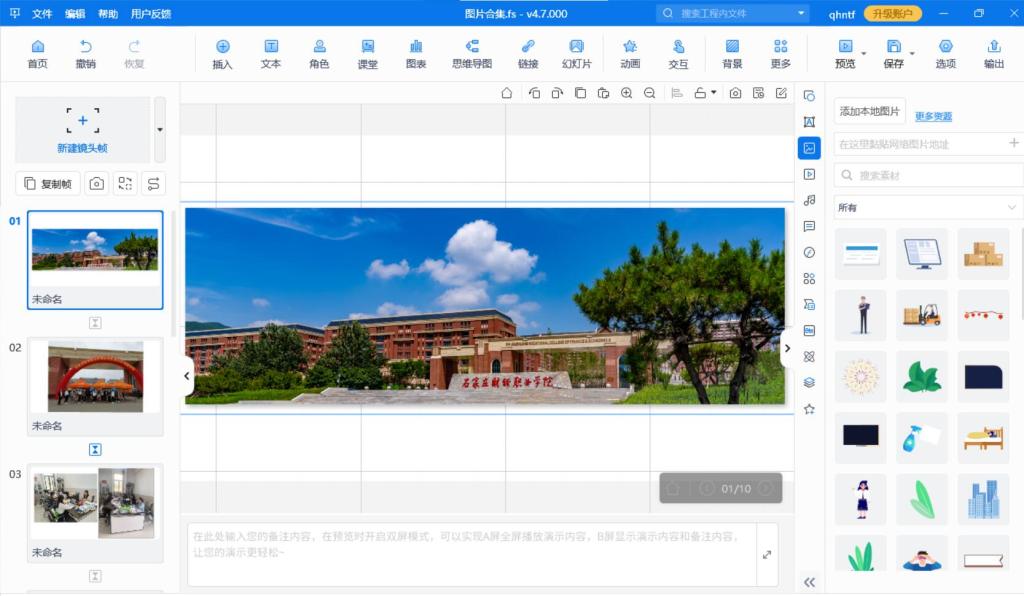This screenshot has width=1024, height=596.
Task: Click the edit pencil icon in canvas toolbar
Action: 781,93
